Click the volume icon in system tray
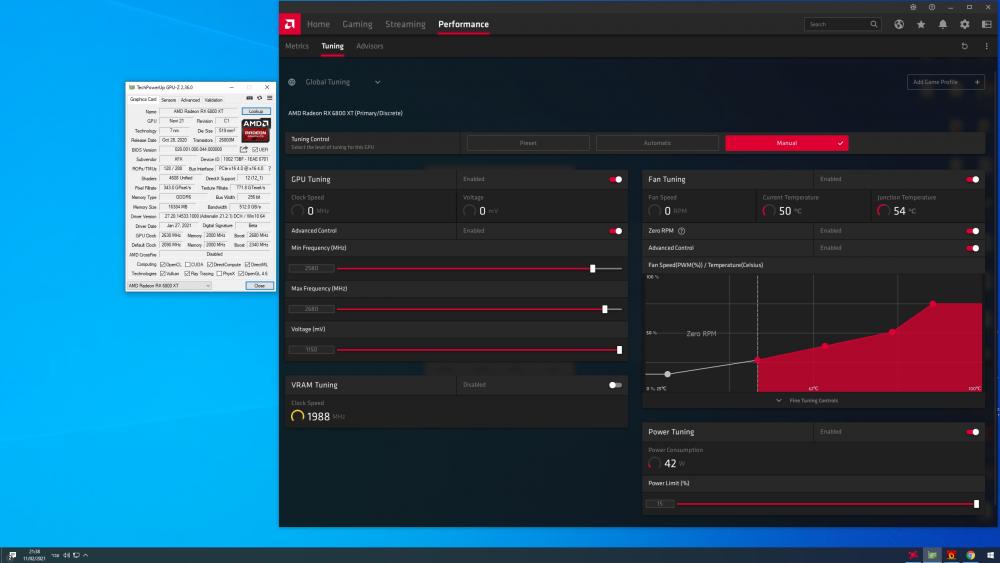The width and height of the screenshot is (1000, 563). pyautogui.click(x=66, y=555)
